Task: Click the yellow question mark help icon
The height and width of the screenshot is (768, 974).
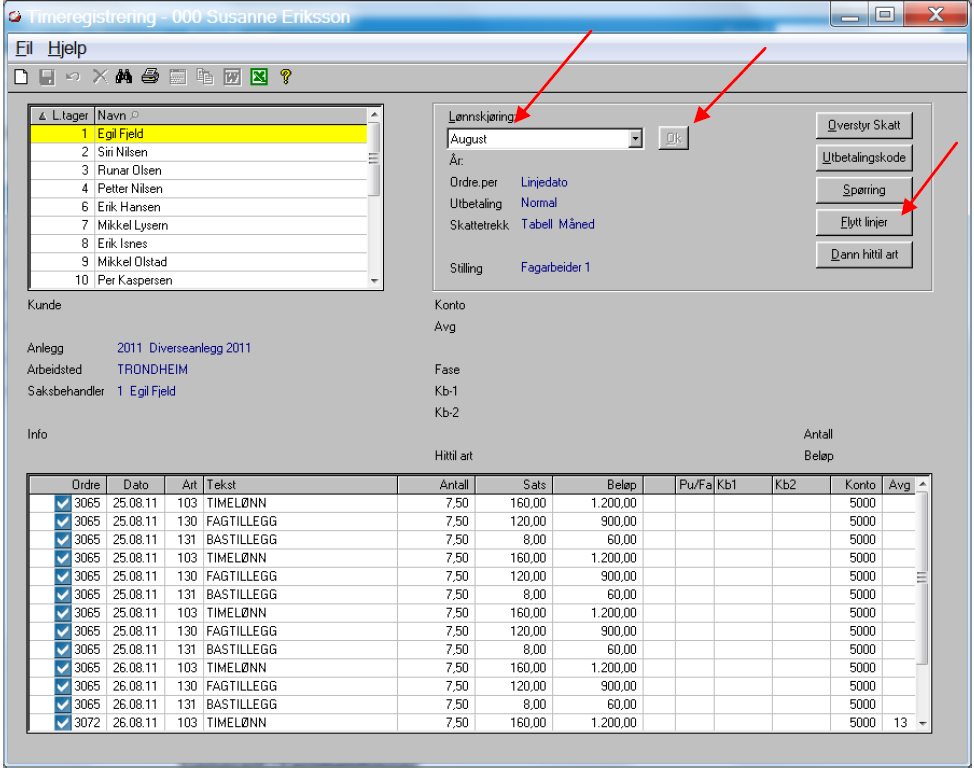Action: [x=285, y=76]
